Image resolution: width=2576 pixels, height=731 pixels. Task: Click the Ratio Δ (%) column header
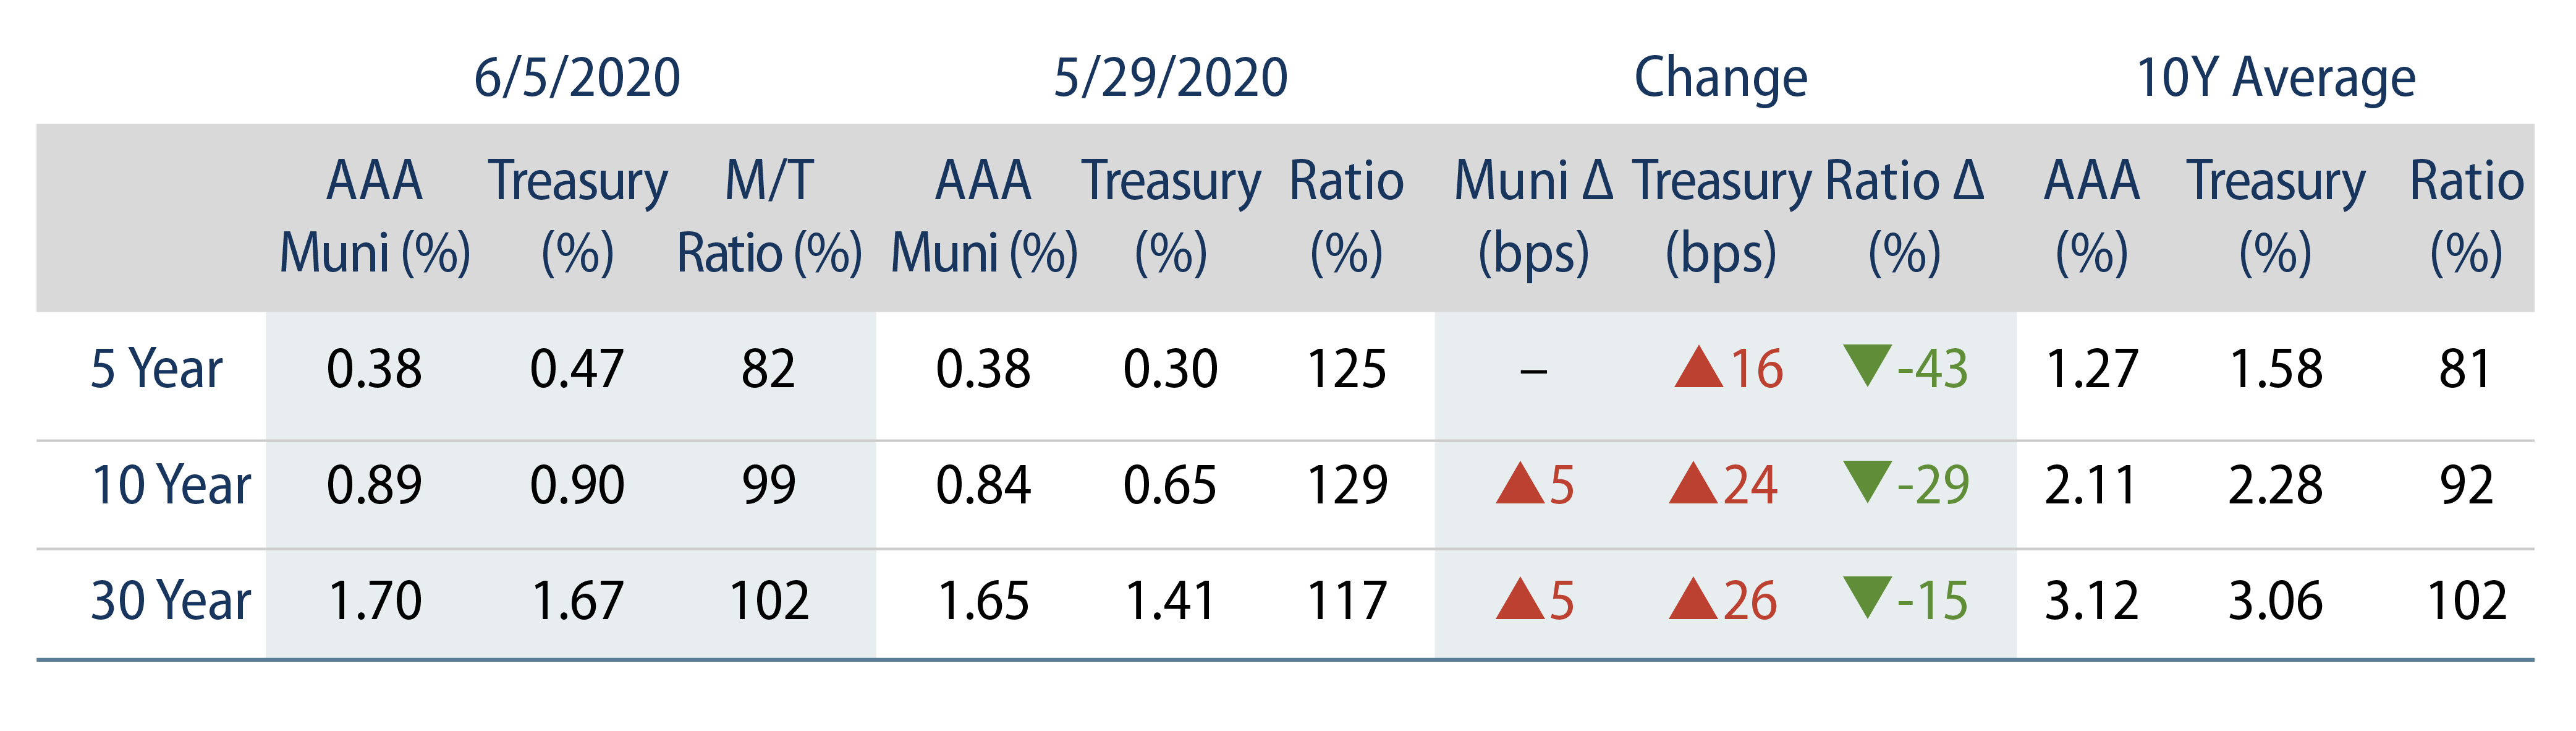click(x=1904, y=216)
